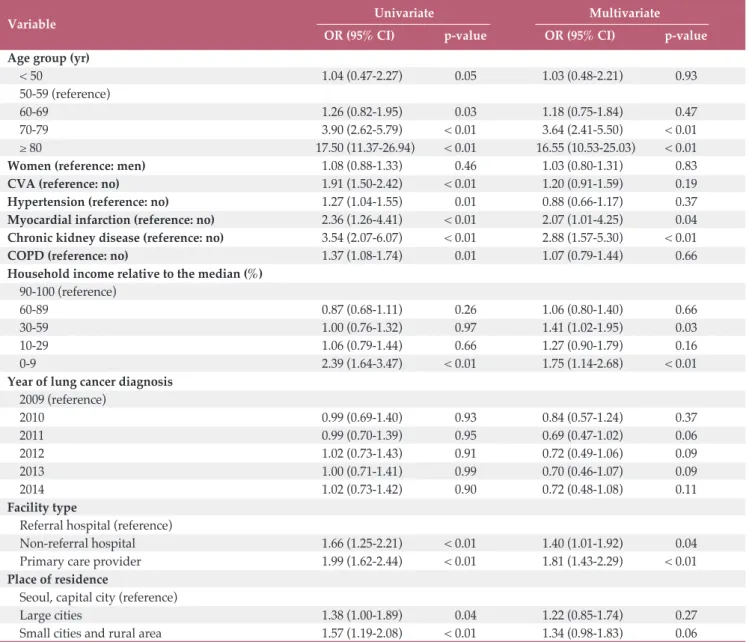The height and width of the screenshot is (642, 749).
Task: Select the value '1.81 (1.43-2.29)'
Action: [582, 562]
